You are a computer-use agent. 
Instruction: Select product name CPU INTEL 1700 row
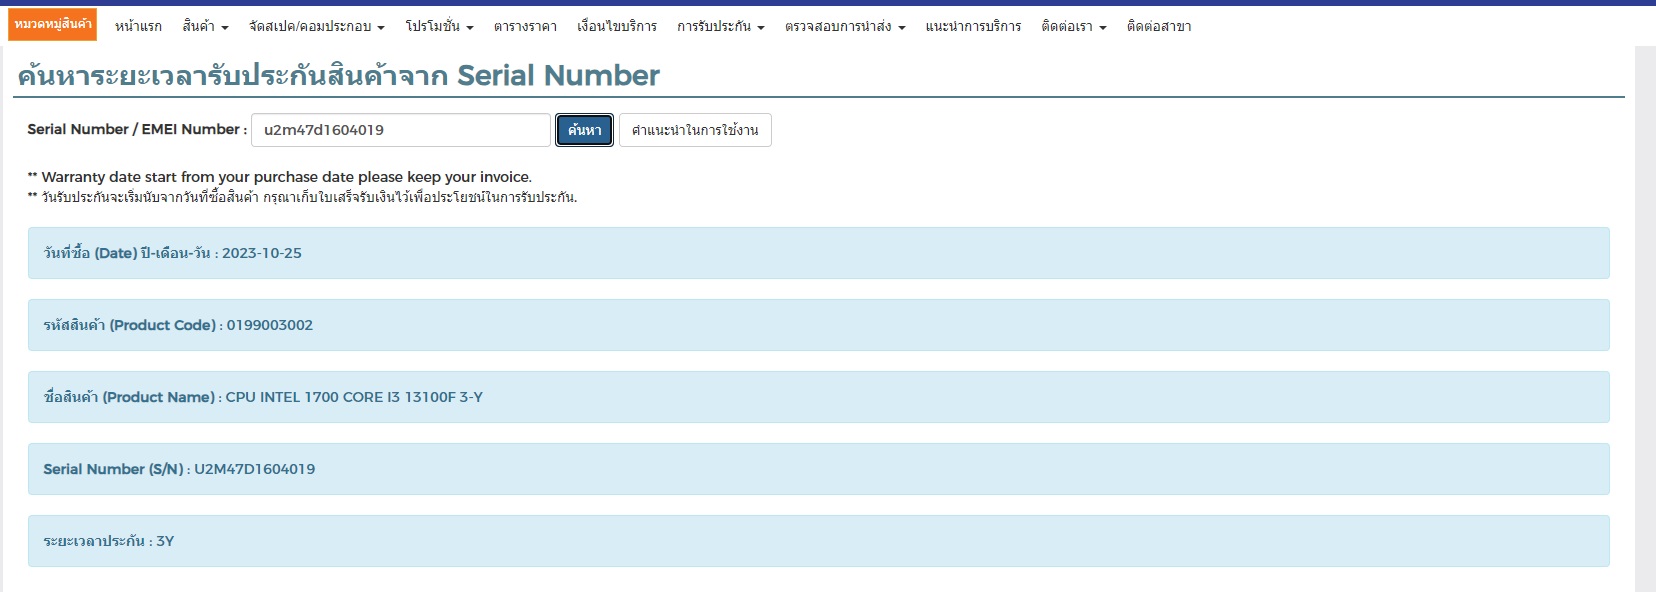[819, 397]
